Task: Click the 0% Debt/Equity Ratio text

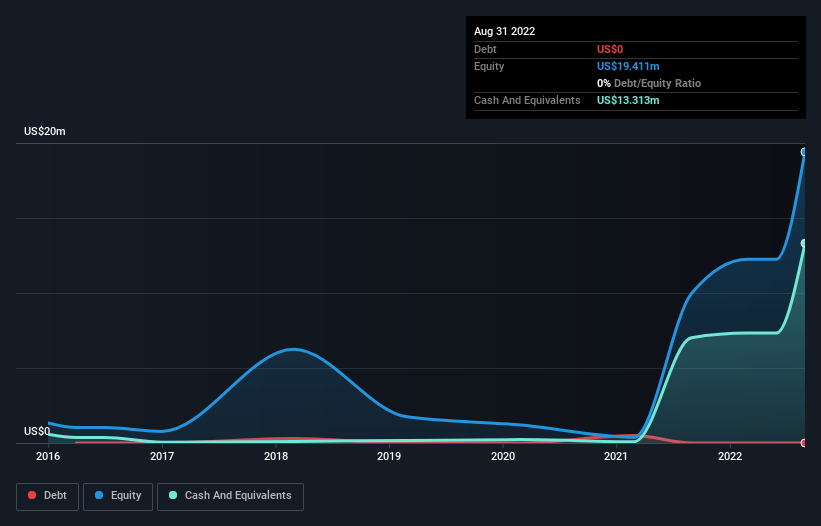Action: tap(649, 83)
